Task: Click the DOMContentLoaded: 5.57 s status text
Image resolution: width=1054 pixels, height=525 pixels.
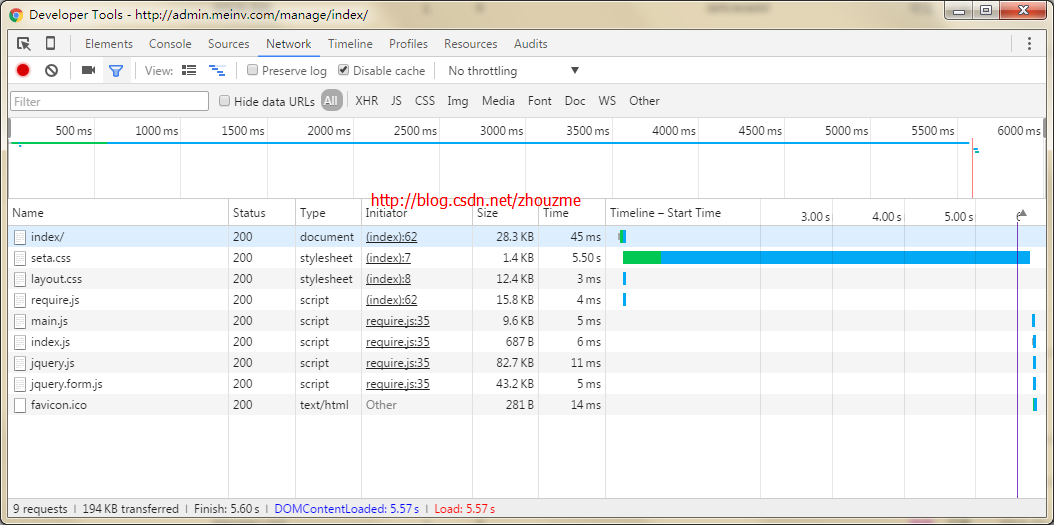Action: (346, 509)
